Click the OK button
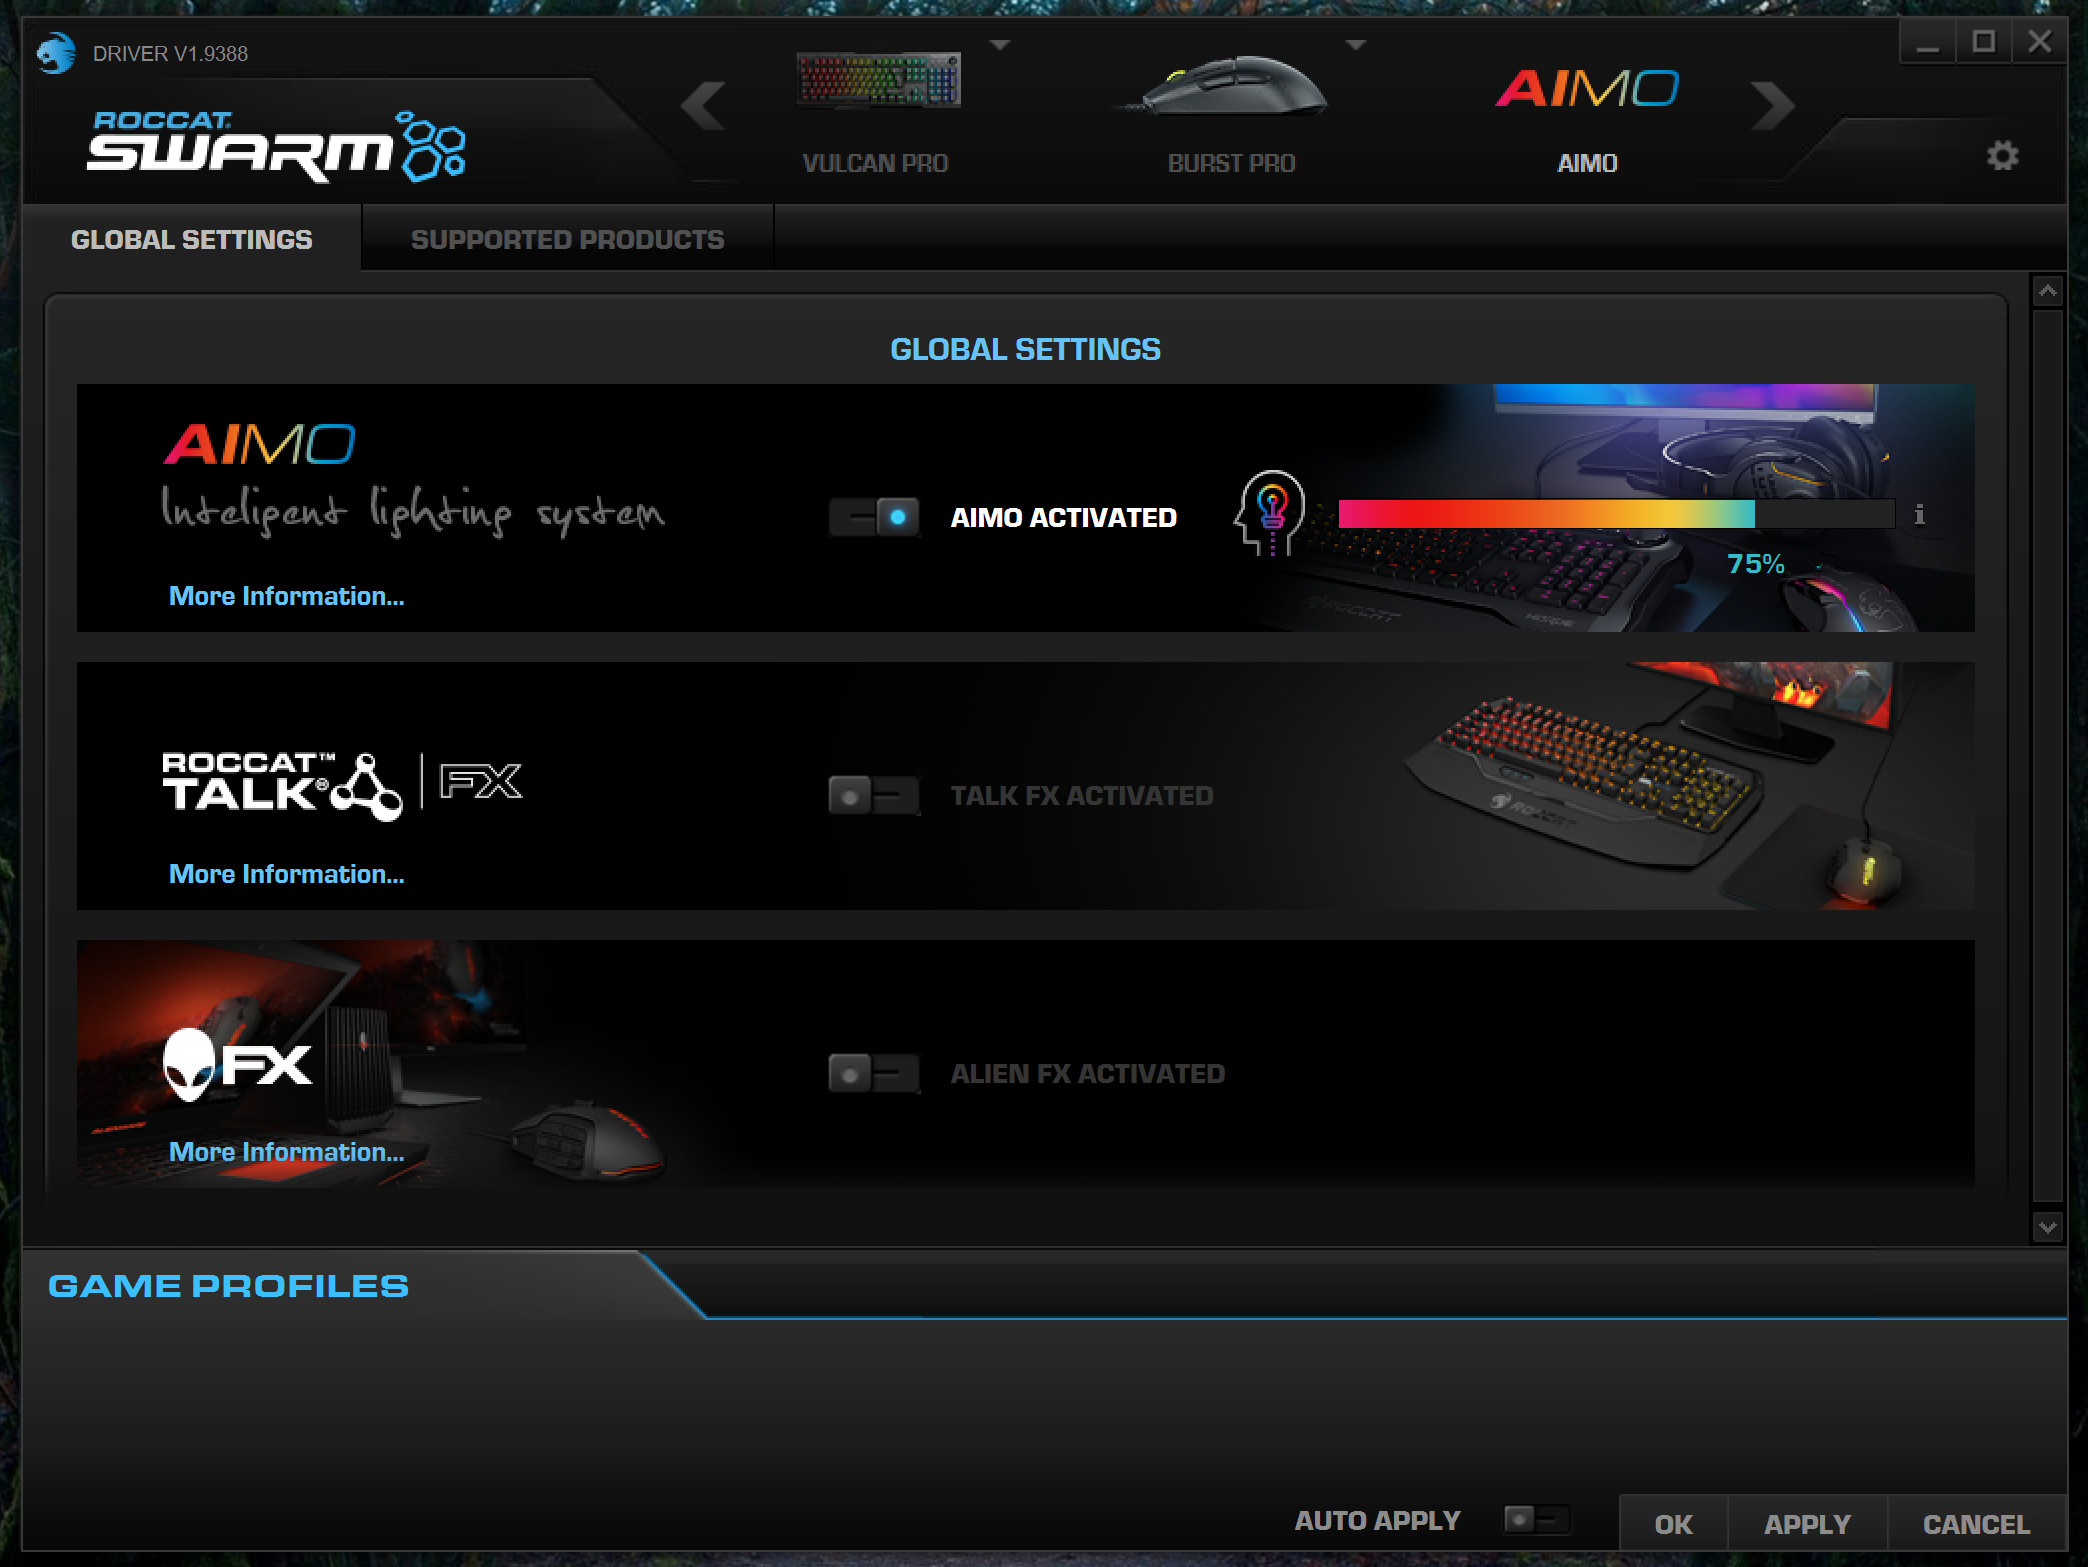 tap(1673, 1524)
